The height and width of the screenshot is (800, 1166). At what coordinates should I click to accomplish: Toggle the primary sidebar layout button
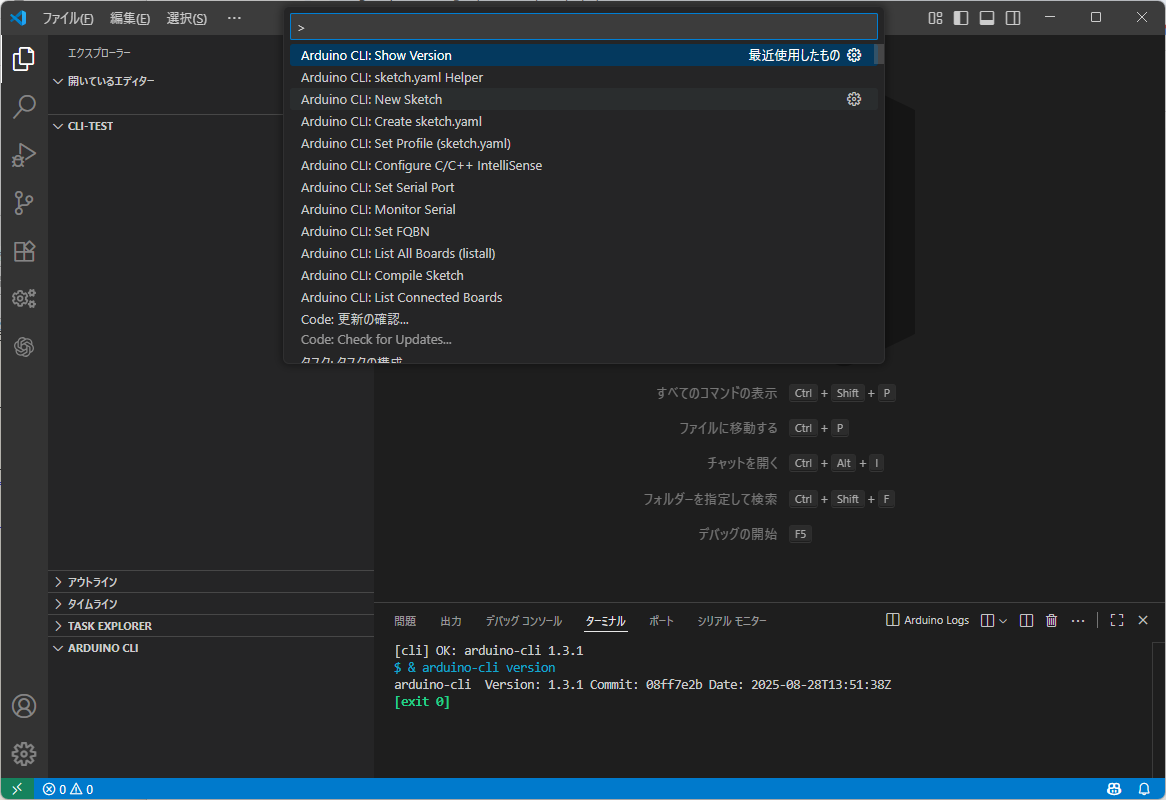(x=961, y=18)
